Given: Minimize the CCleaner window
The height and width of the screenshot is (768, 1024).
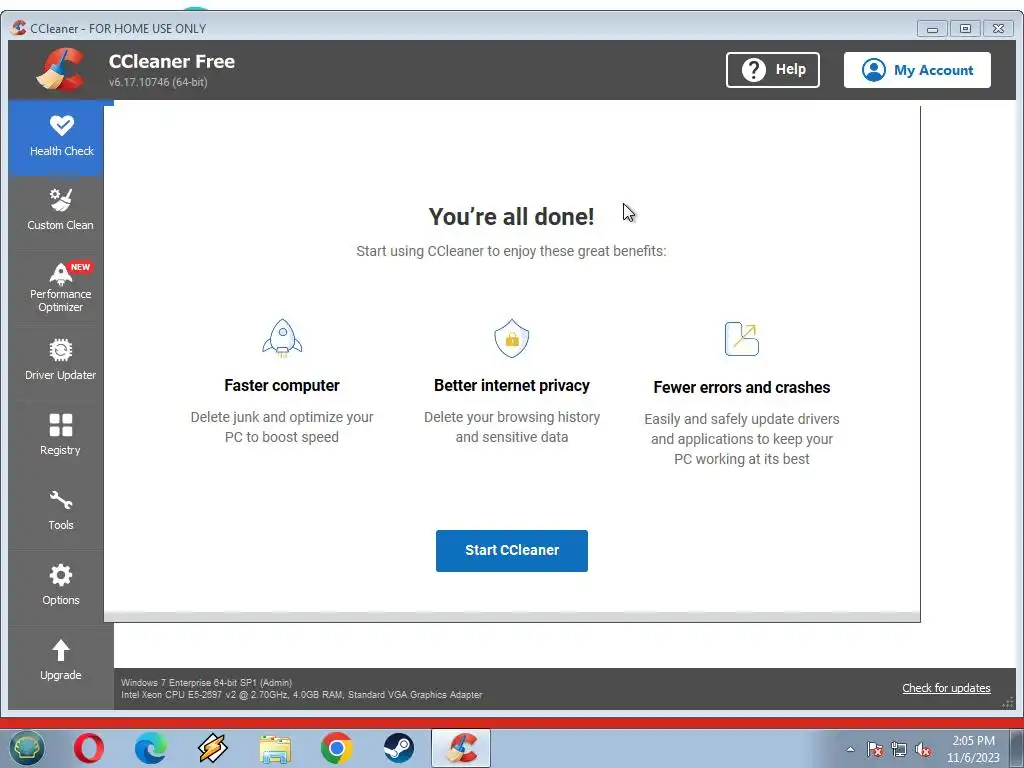Looking at the screenshot, I should pos(932,29).
